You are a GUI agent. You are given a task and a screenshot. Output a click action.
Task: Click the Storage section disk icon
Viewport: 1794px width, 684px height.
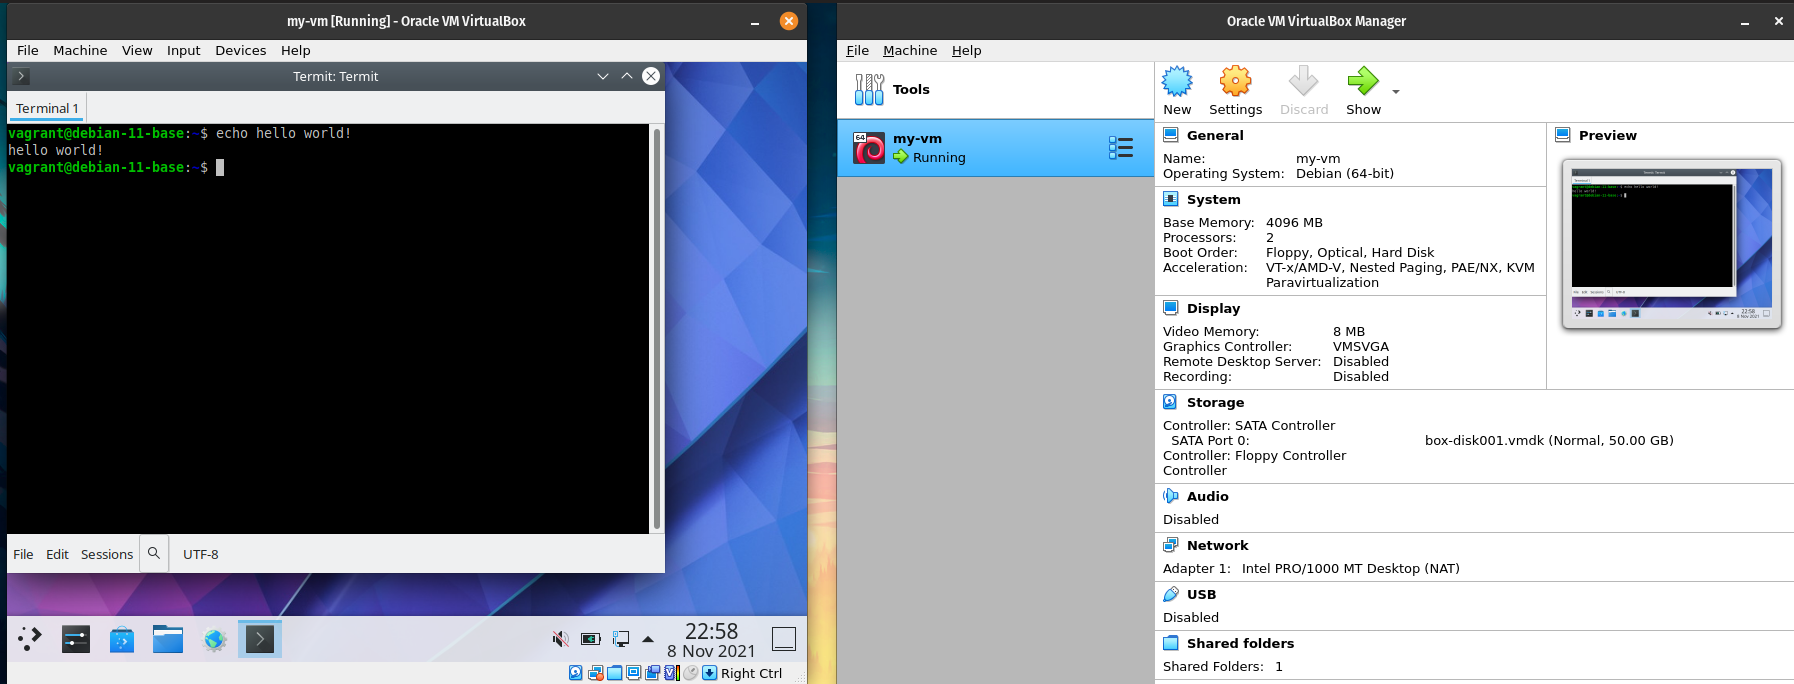(1171, 402)
